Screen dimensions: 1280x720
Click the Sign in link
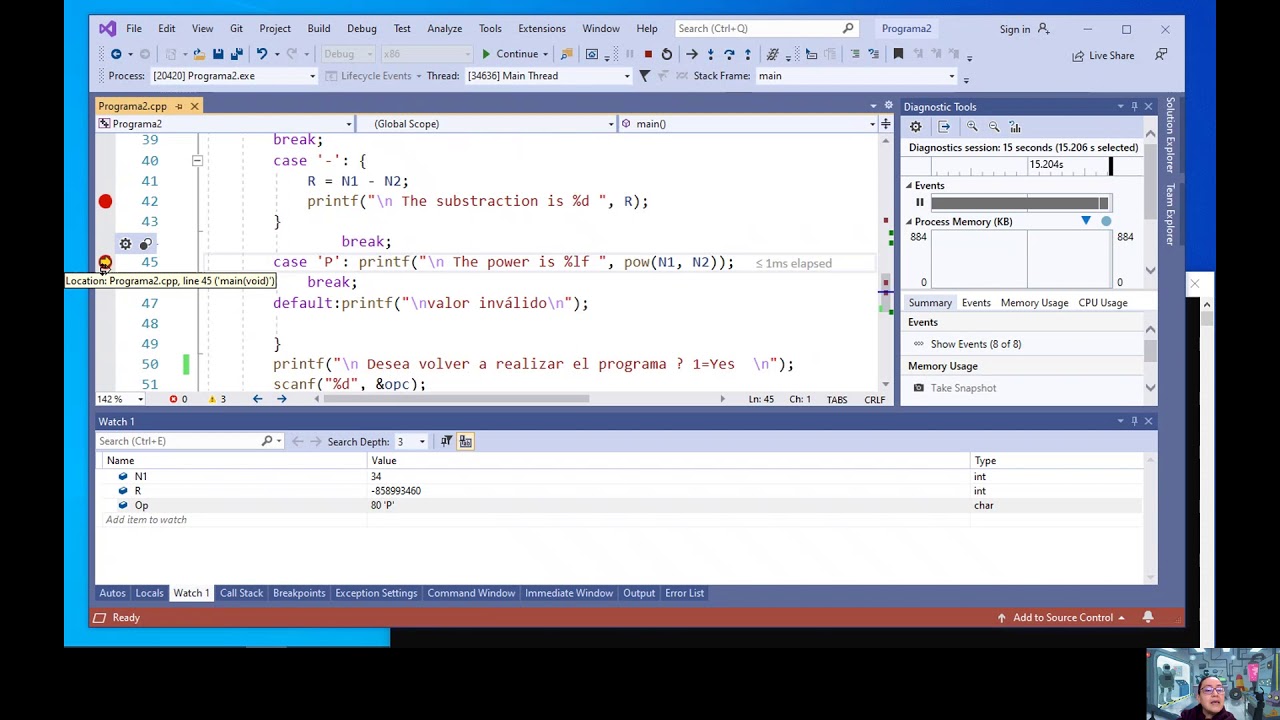coord(1024,29)
